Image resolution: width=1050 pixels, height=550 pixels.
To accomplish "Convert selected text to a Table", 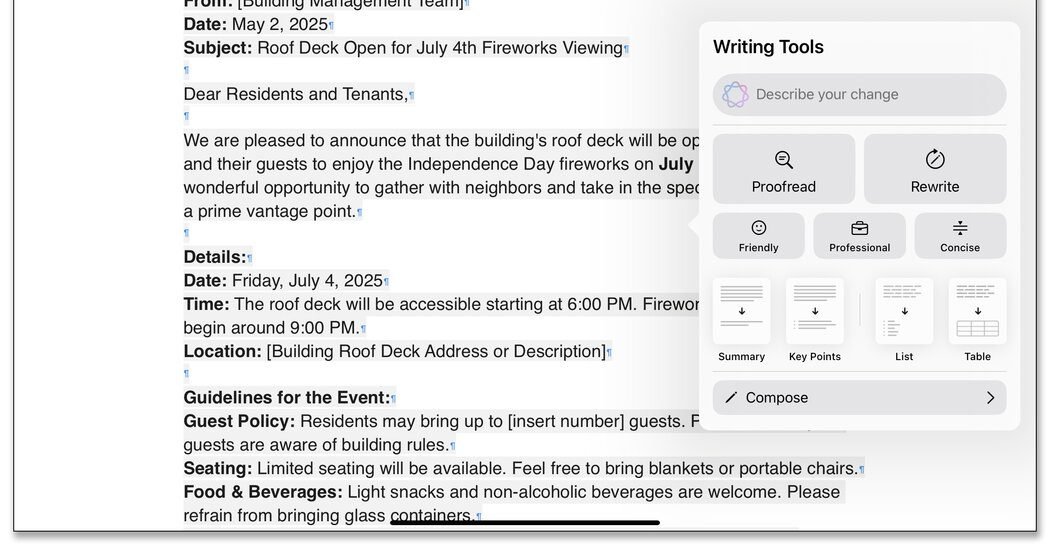I will [x=977, y=320].
